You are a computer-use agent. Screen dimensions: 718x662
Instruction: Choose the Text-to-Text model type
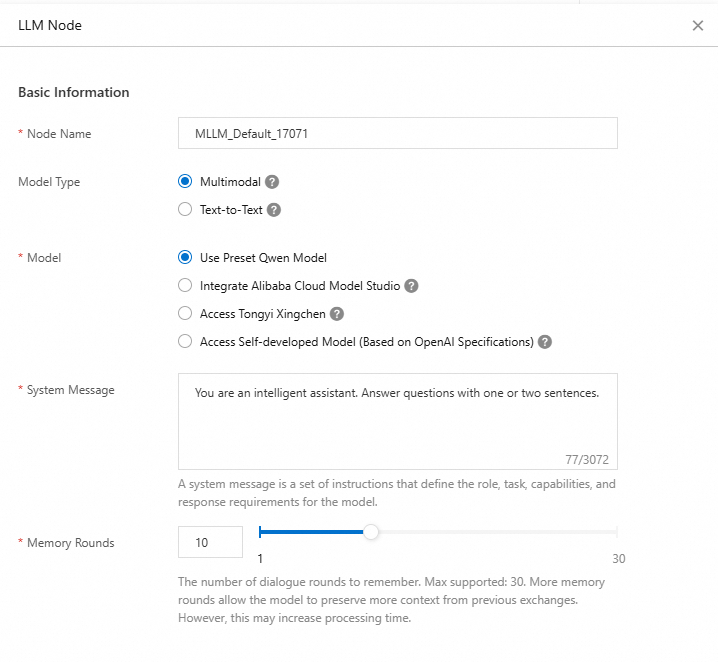(x=184, y=210)
